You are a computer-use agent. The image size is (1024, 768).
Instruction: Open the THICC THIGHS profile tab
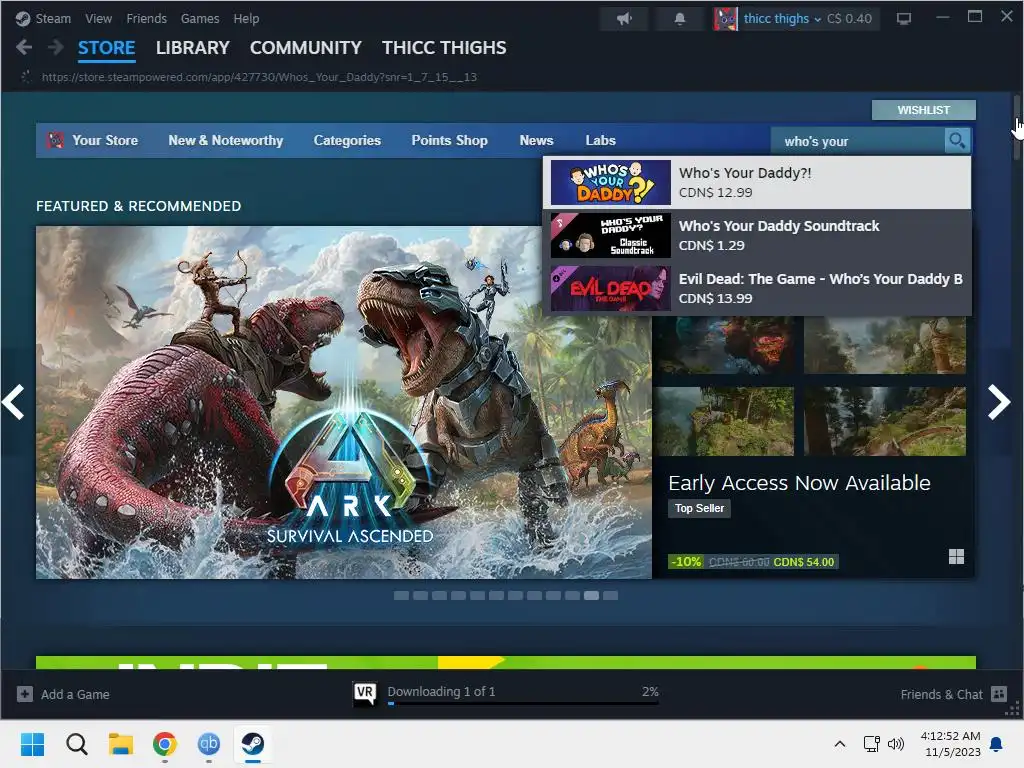click(x=444, y=48)
